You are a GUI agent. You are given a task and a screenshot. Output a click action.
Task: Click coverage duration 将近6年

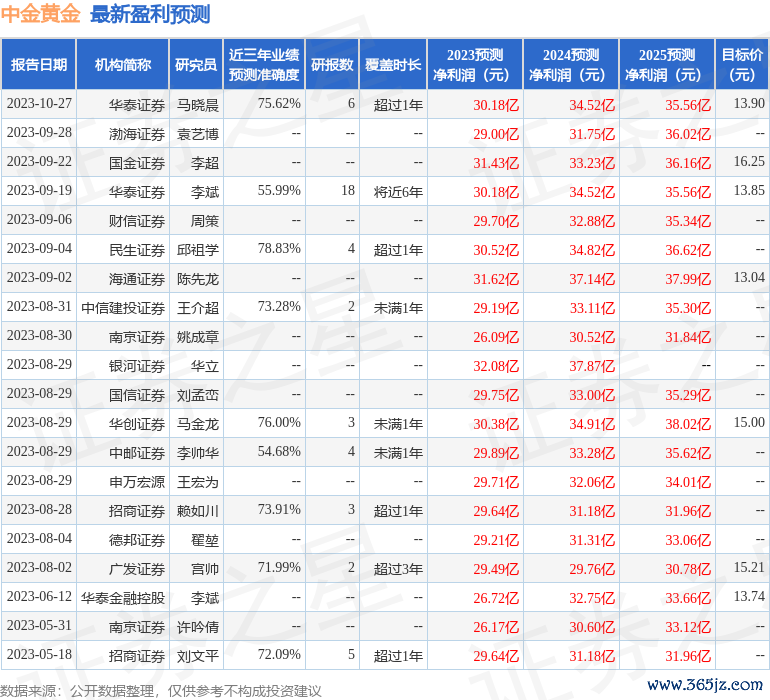pyautogui.click(x=398, y=192)
